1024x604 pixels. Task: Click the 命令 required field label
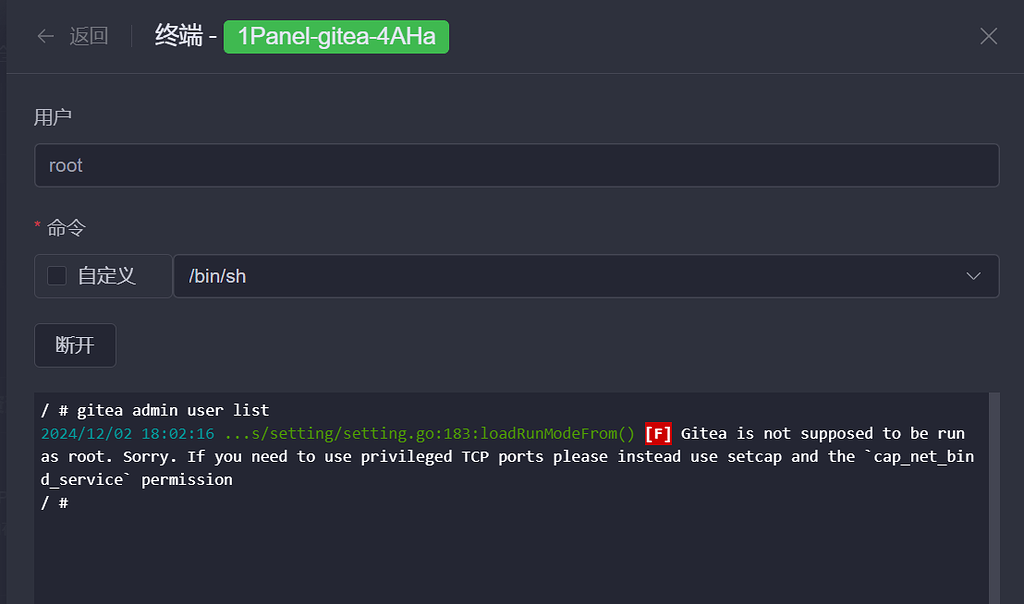click(x=66, y=228)
